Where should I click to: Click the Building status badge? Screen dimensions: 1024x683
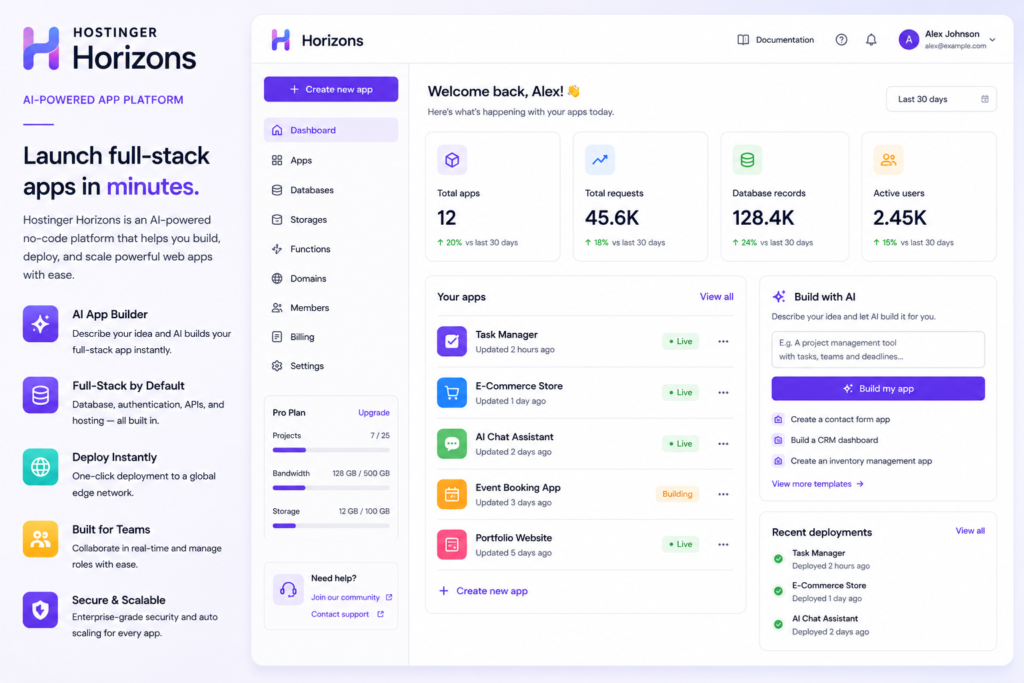677,494
